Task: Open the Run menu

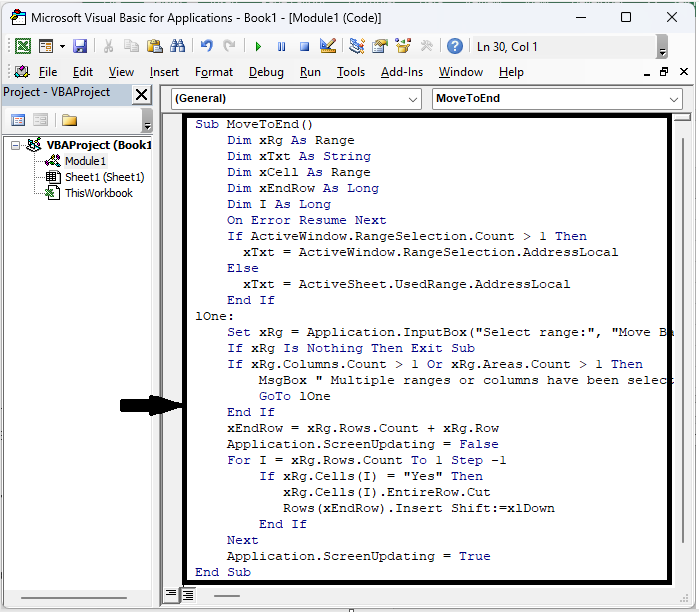Action: (310, 72)
